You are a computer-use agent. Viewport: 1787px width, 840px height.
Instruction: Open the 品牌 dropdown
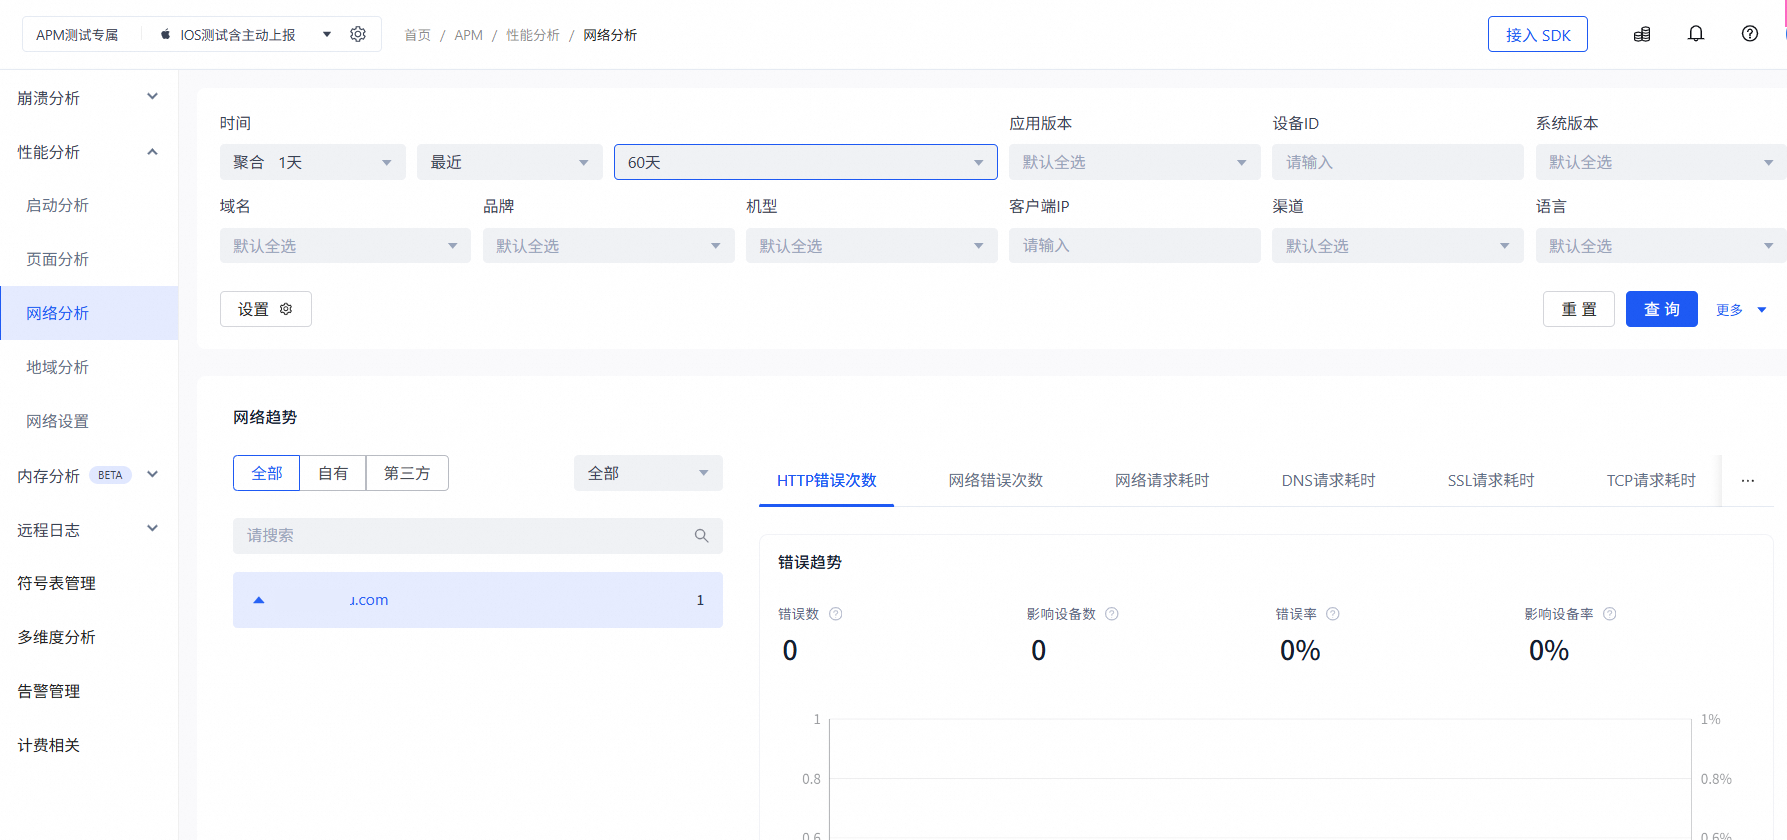[x=609, y=246]
